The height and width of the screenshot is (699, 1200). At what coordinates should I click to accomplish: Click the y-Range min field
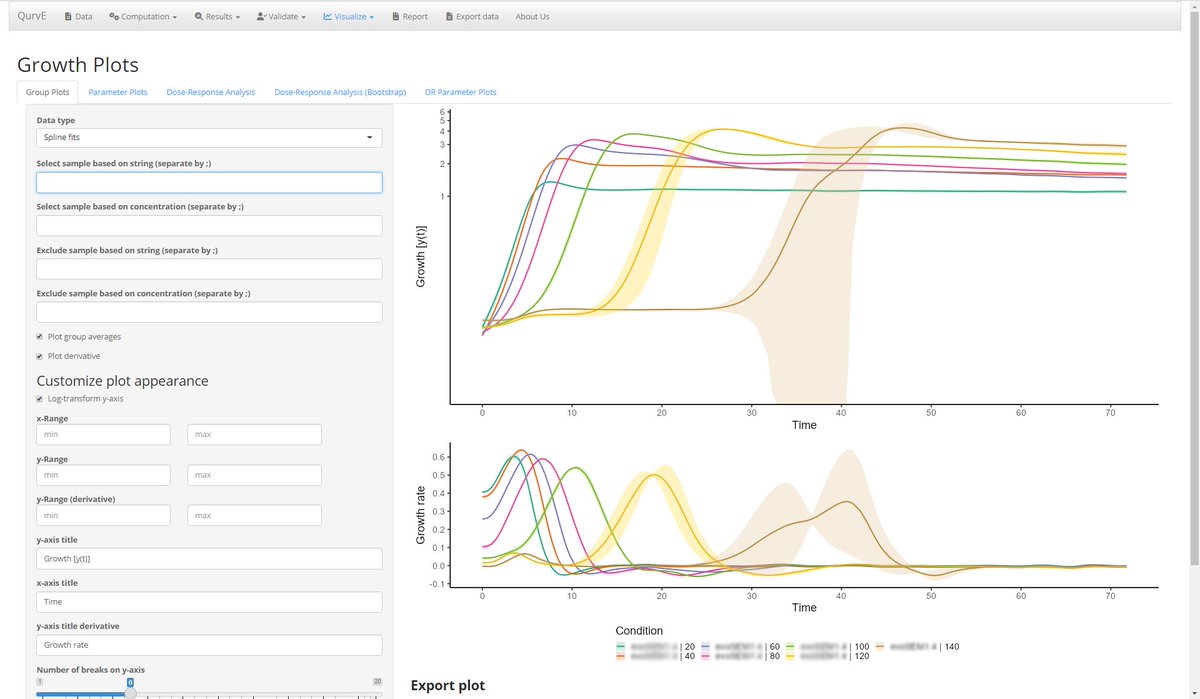103,475
